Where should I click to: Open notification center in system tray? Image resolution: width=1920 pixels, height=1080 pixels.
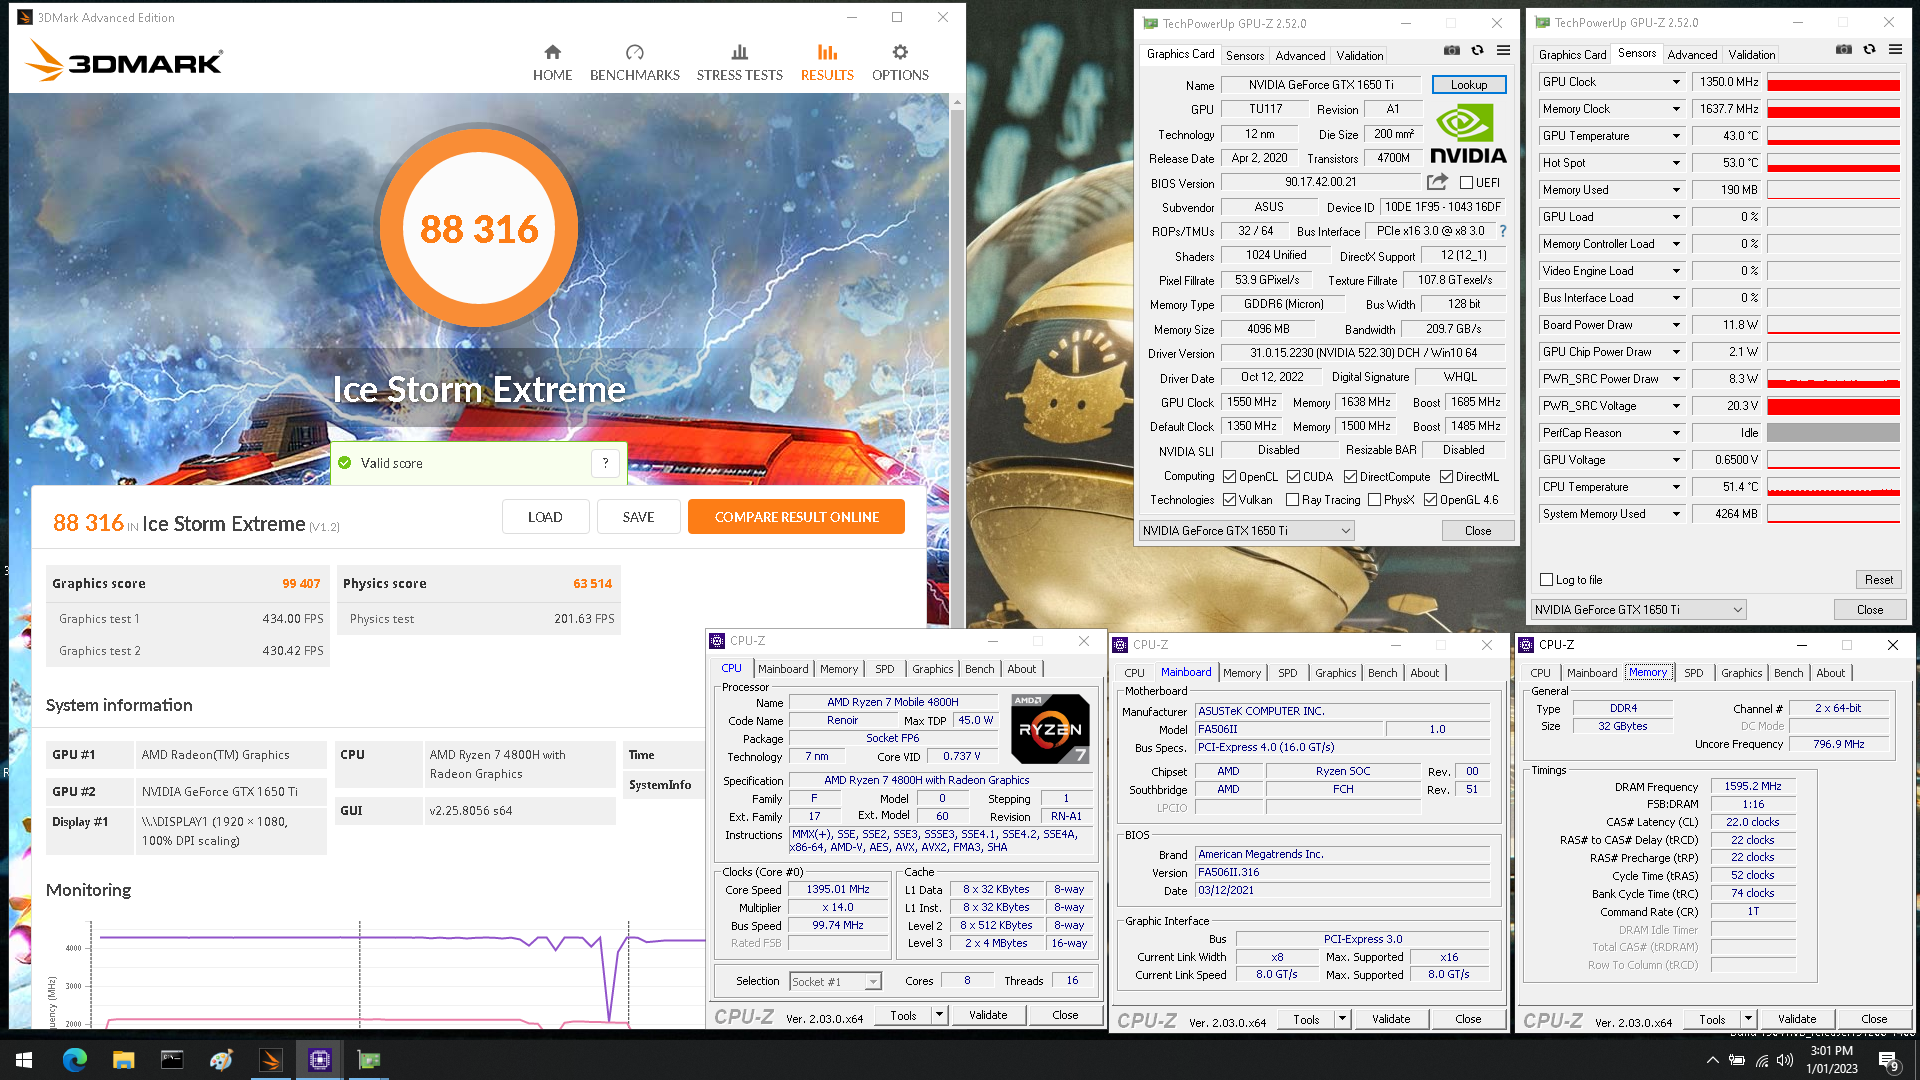pyautogui.click(x=1889, y=1060)
